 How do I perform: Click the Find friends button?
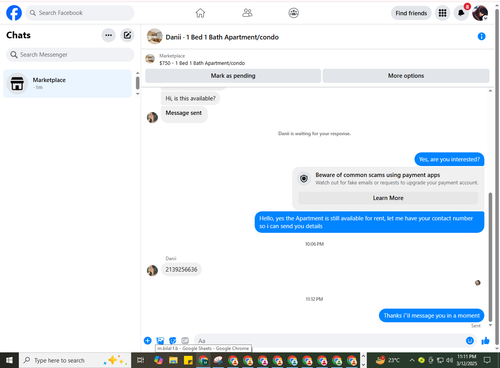pyautogui.click(x=411, y=13)
